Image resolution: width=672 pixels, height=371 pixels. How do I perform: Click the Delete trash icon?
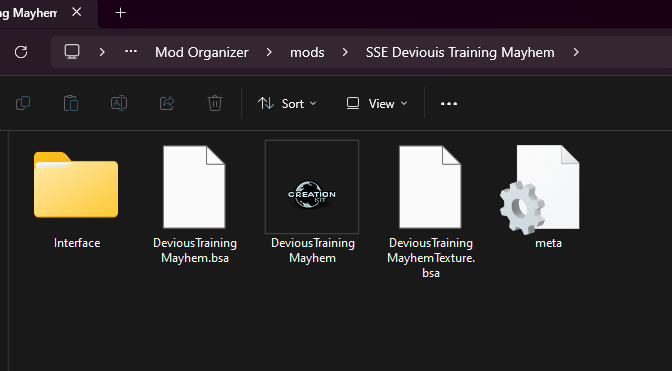pos(215,103)
